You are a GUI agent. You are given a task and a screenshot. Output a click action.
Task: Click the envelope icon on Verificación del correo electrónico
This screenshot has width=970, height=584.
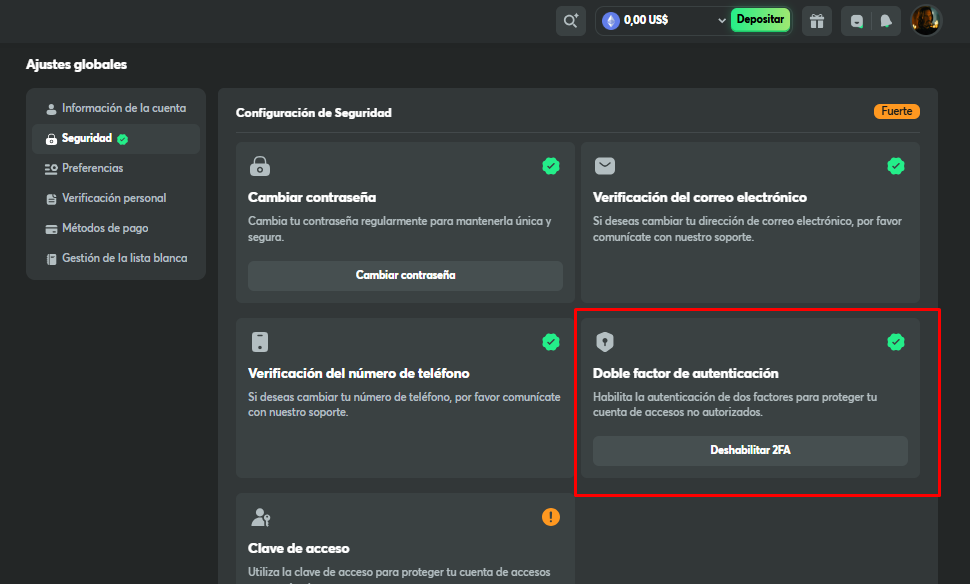pos(605,165)
